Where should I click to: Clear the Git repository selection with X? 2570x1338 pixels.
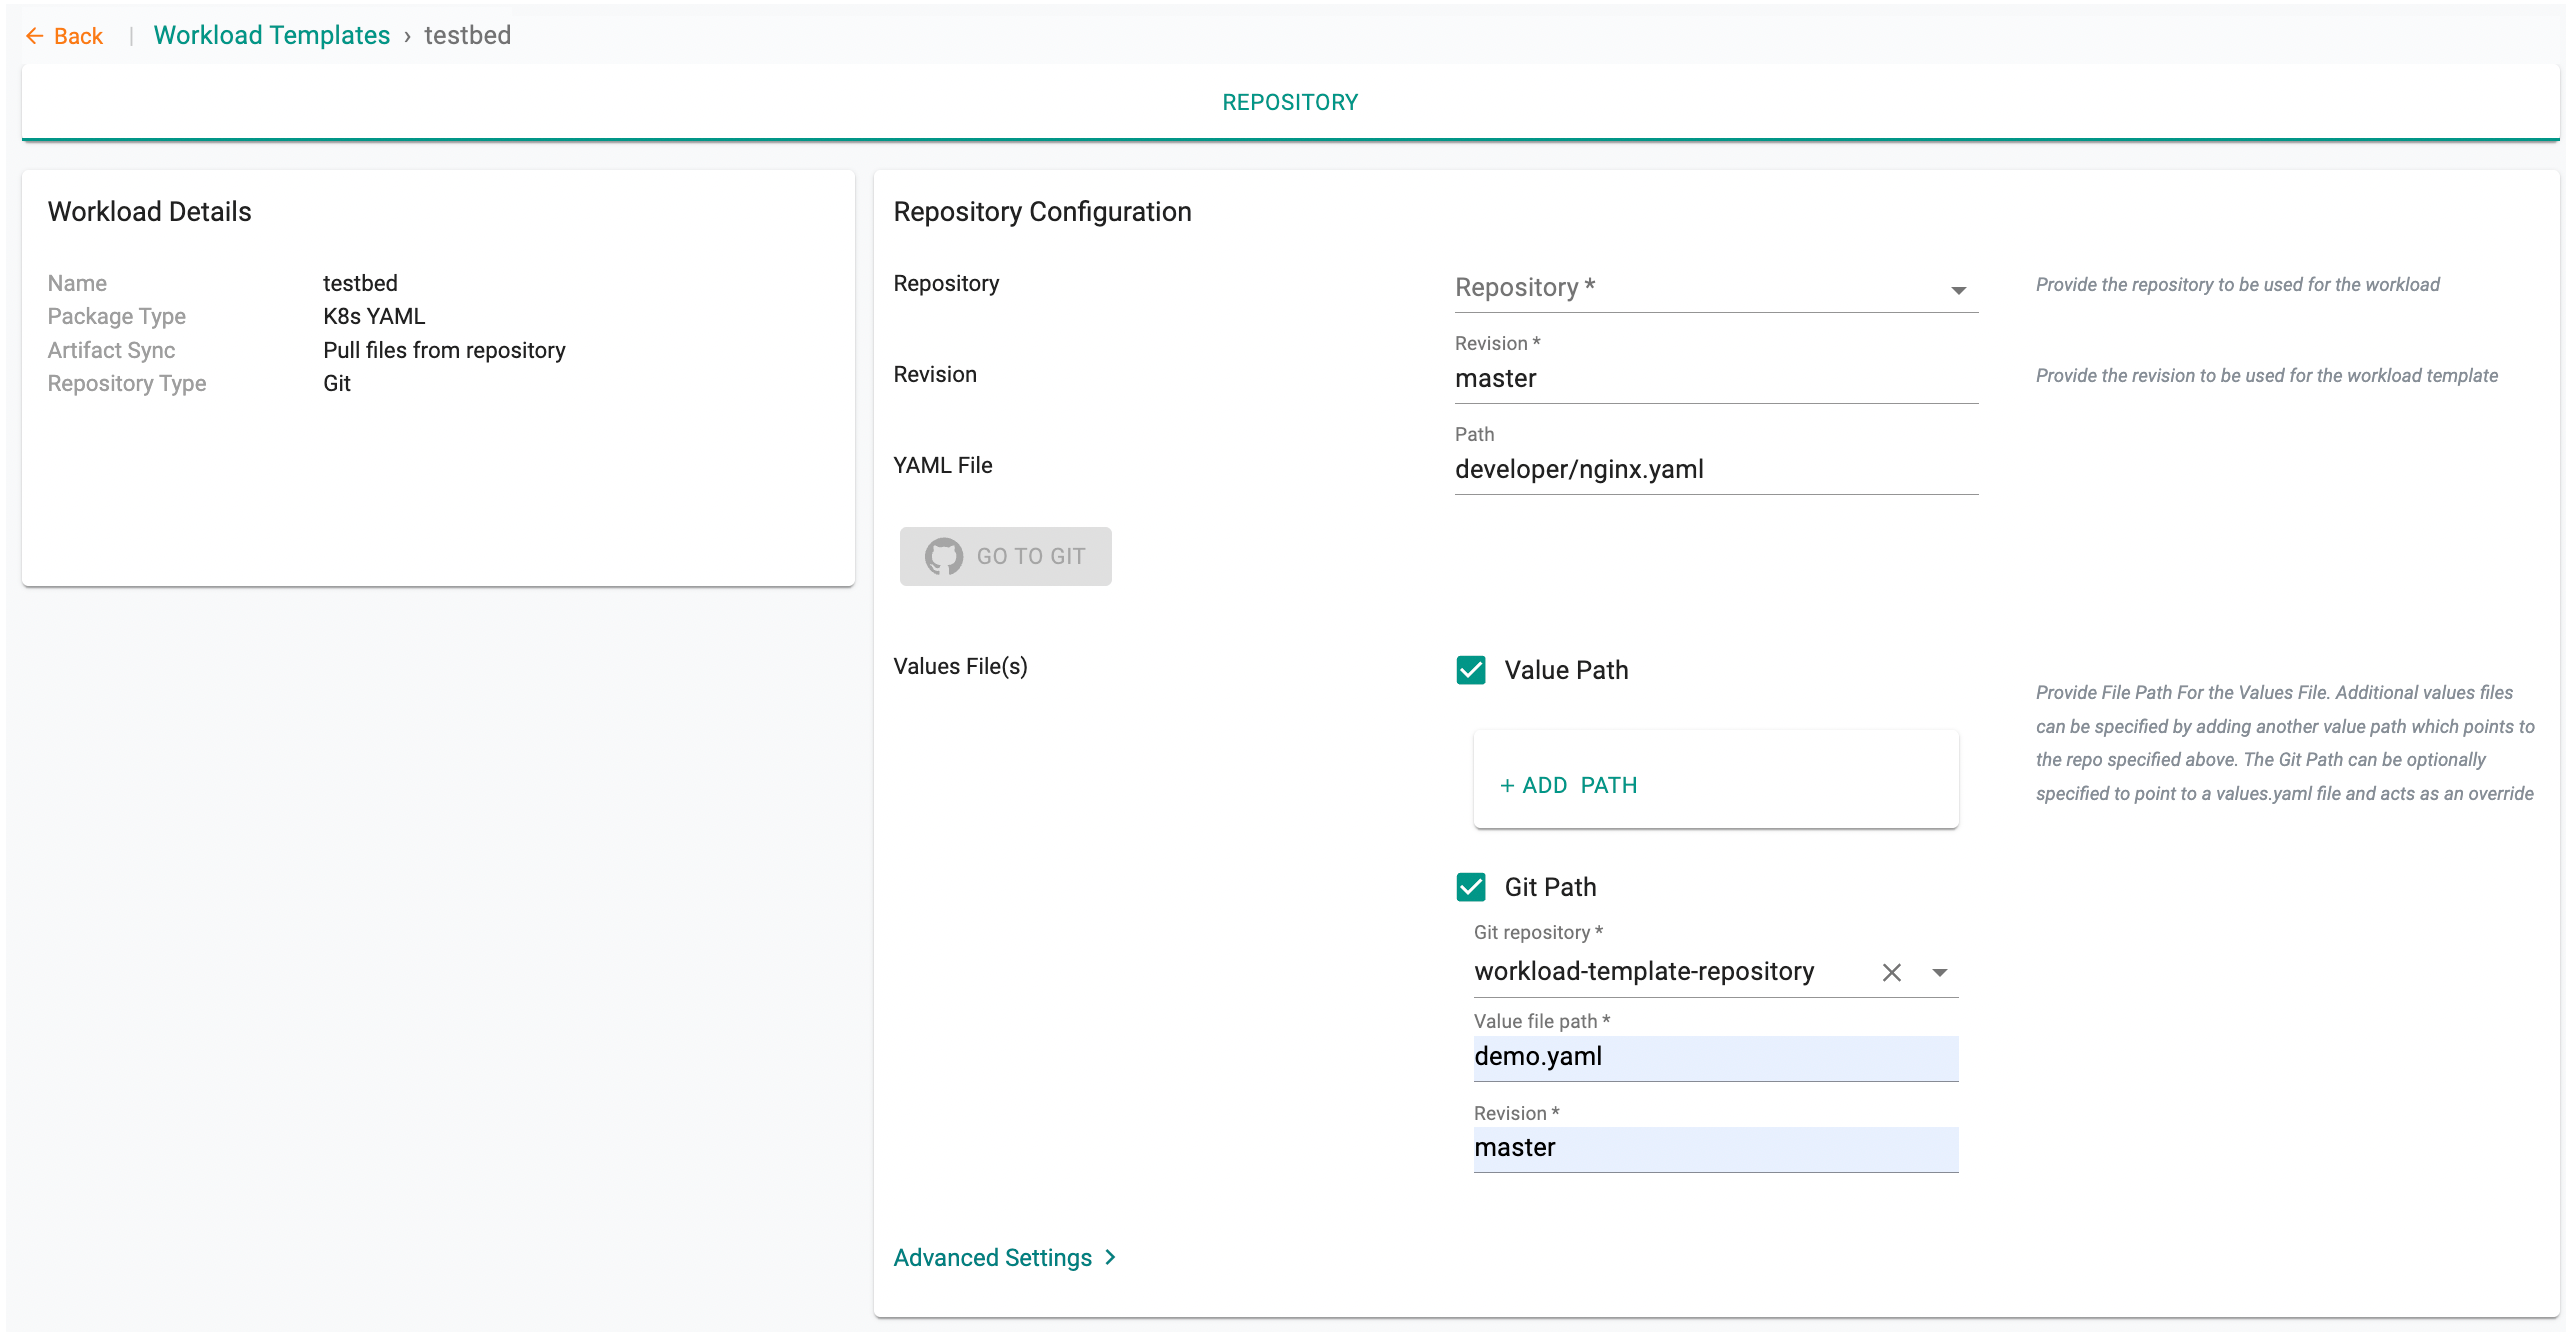click(x=1891, y=972)
